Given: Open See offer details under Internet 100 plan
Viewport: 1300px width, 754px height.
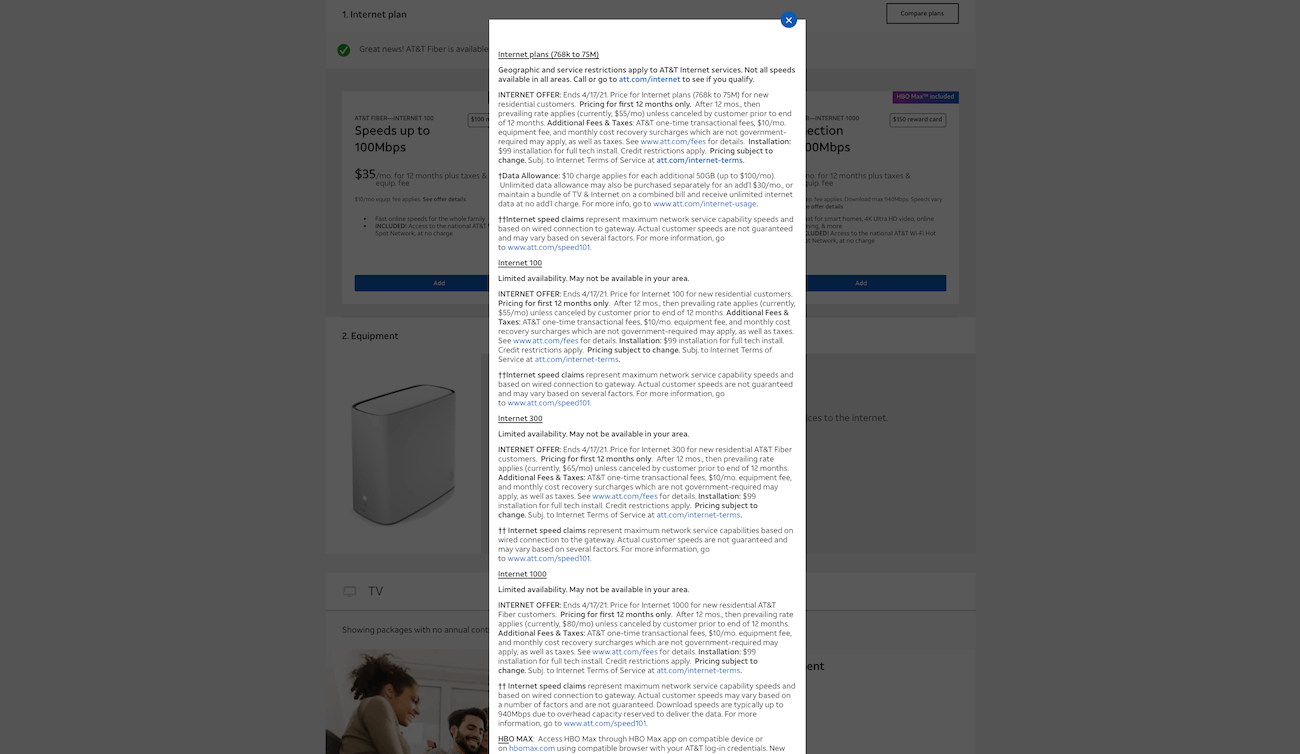Looking at the screenshot, I should [x=444, y=199].
